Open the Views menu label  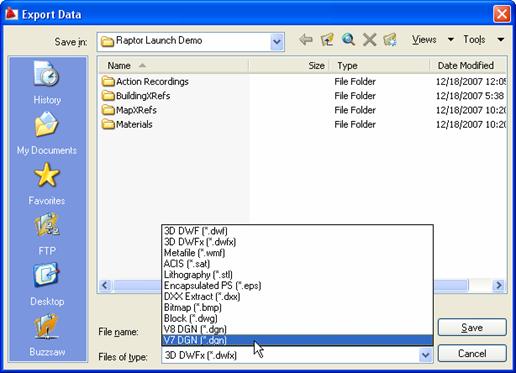[x=424, y=39]
